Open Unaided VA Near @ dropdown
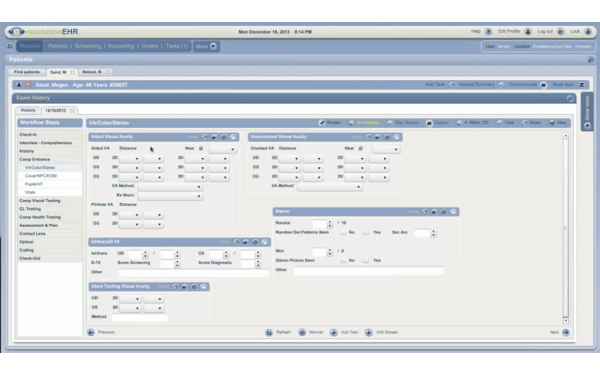 [x=386, y=149]
